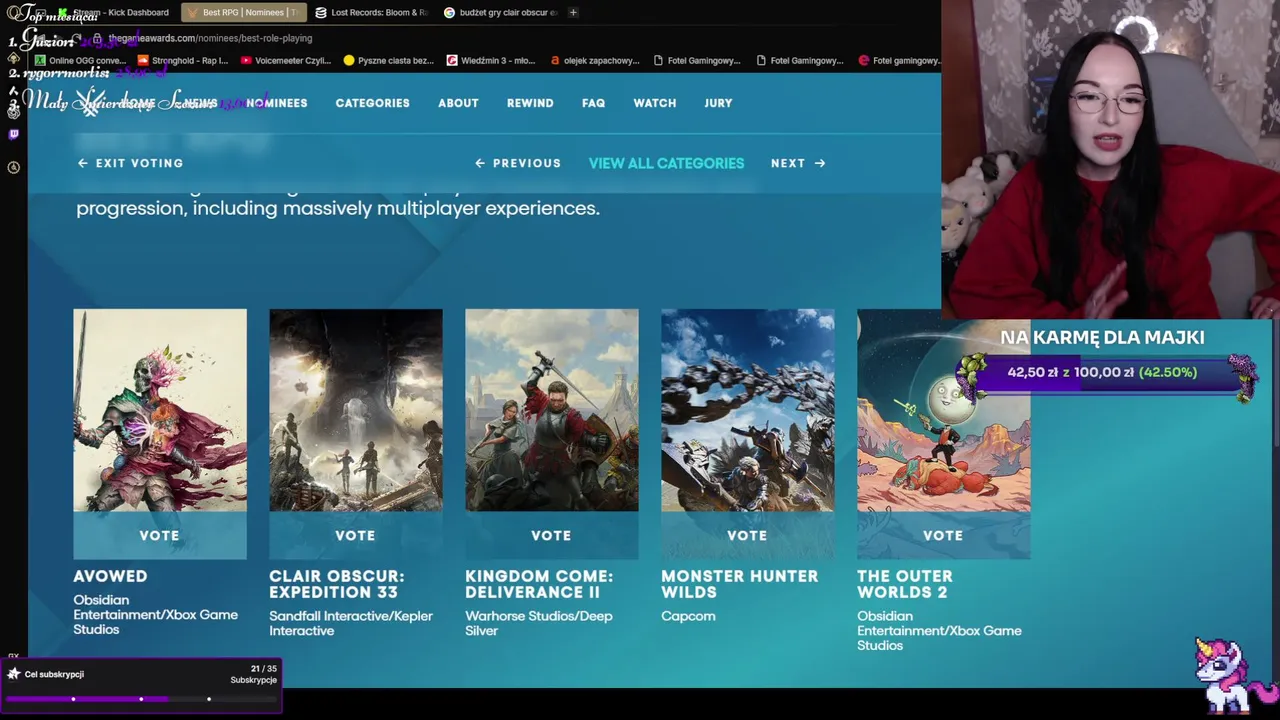This screenshot has height=720, width=1280.
Task: Click the Google favicon on budżet tab
Action: point(449,12)
